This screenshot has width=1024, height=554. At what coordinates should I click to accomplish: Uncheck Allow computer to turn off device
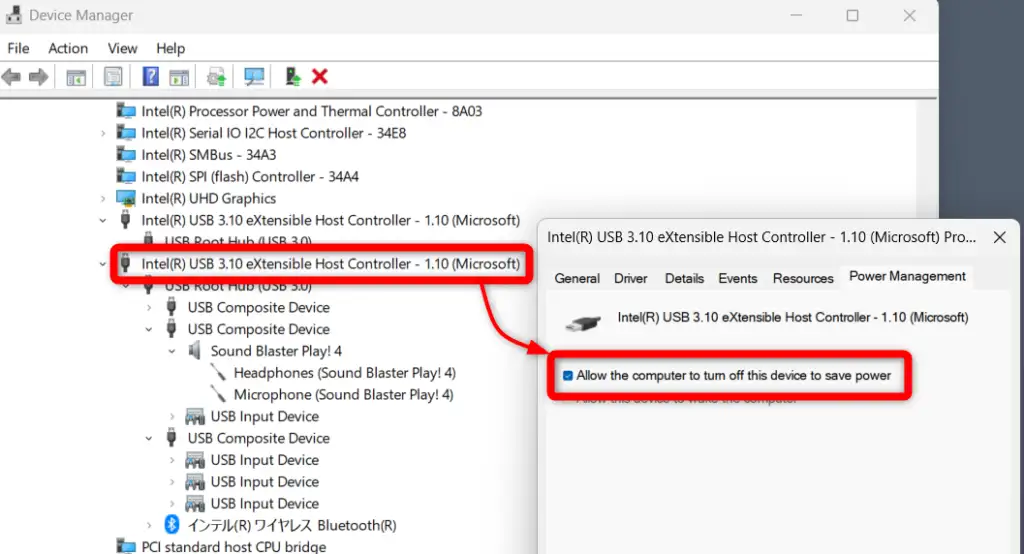click(568, 376)
